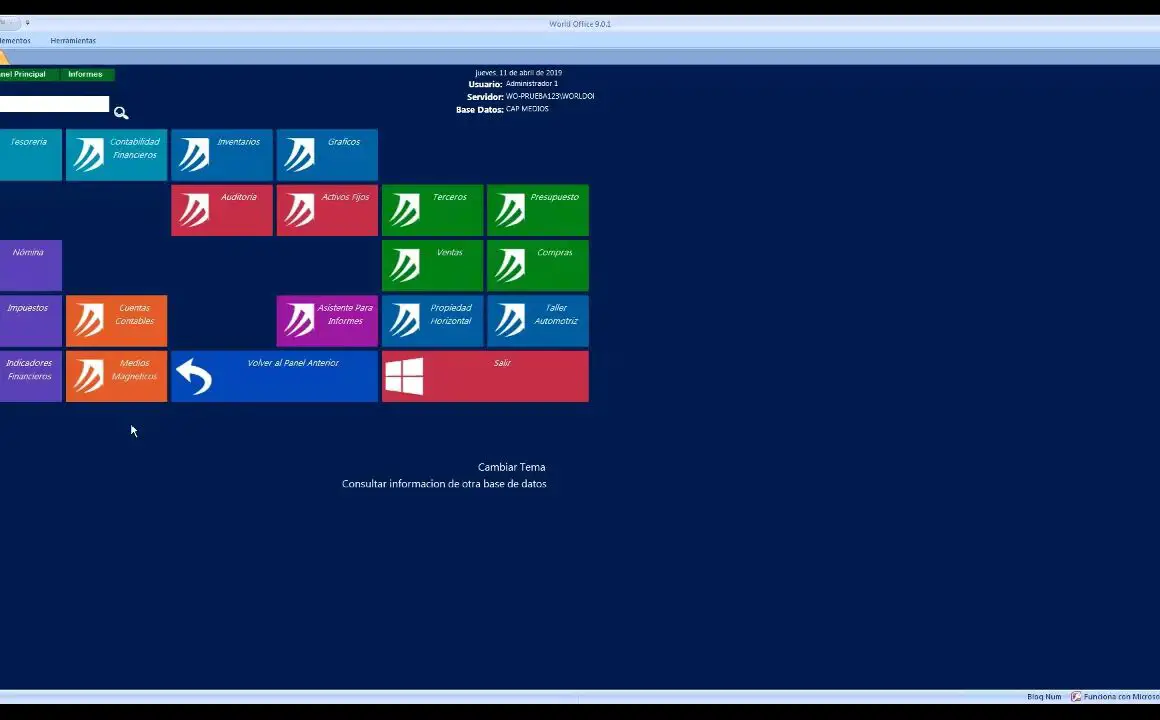Click the magnifying glass search icon

tap(121, 113)
